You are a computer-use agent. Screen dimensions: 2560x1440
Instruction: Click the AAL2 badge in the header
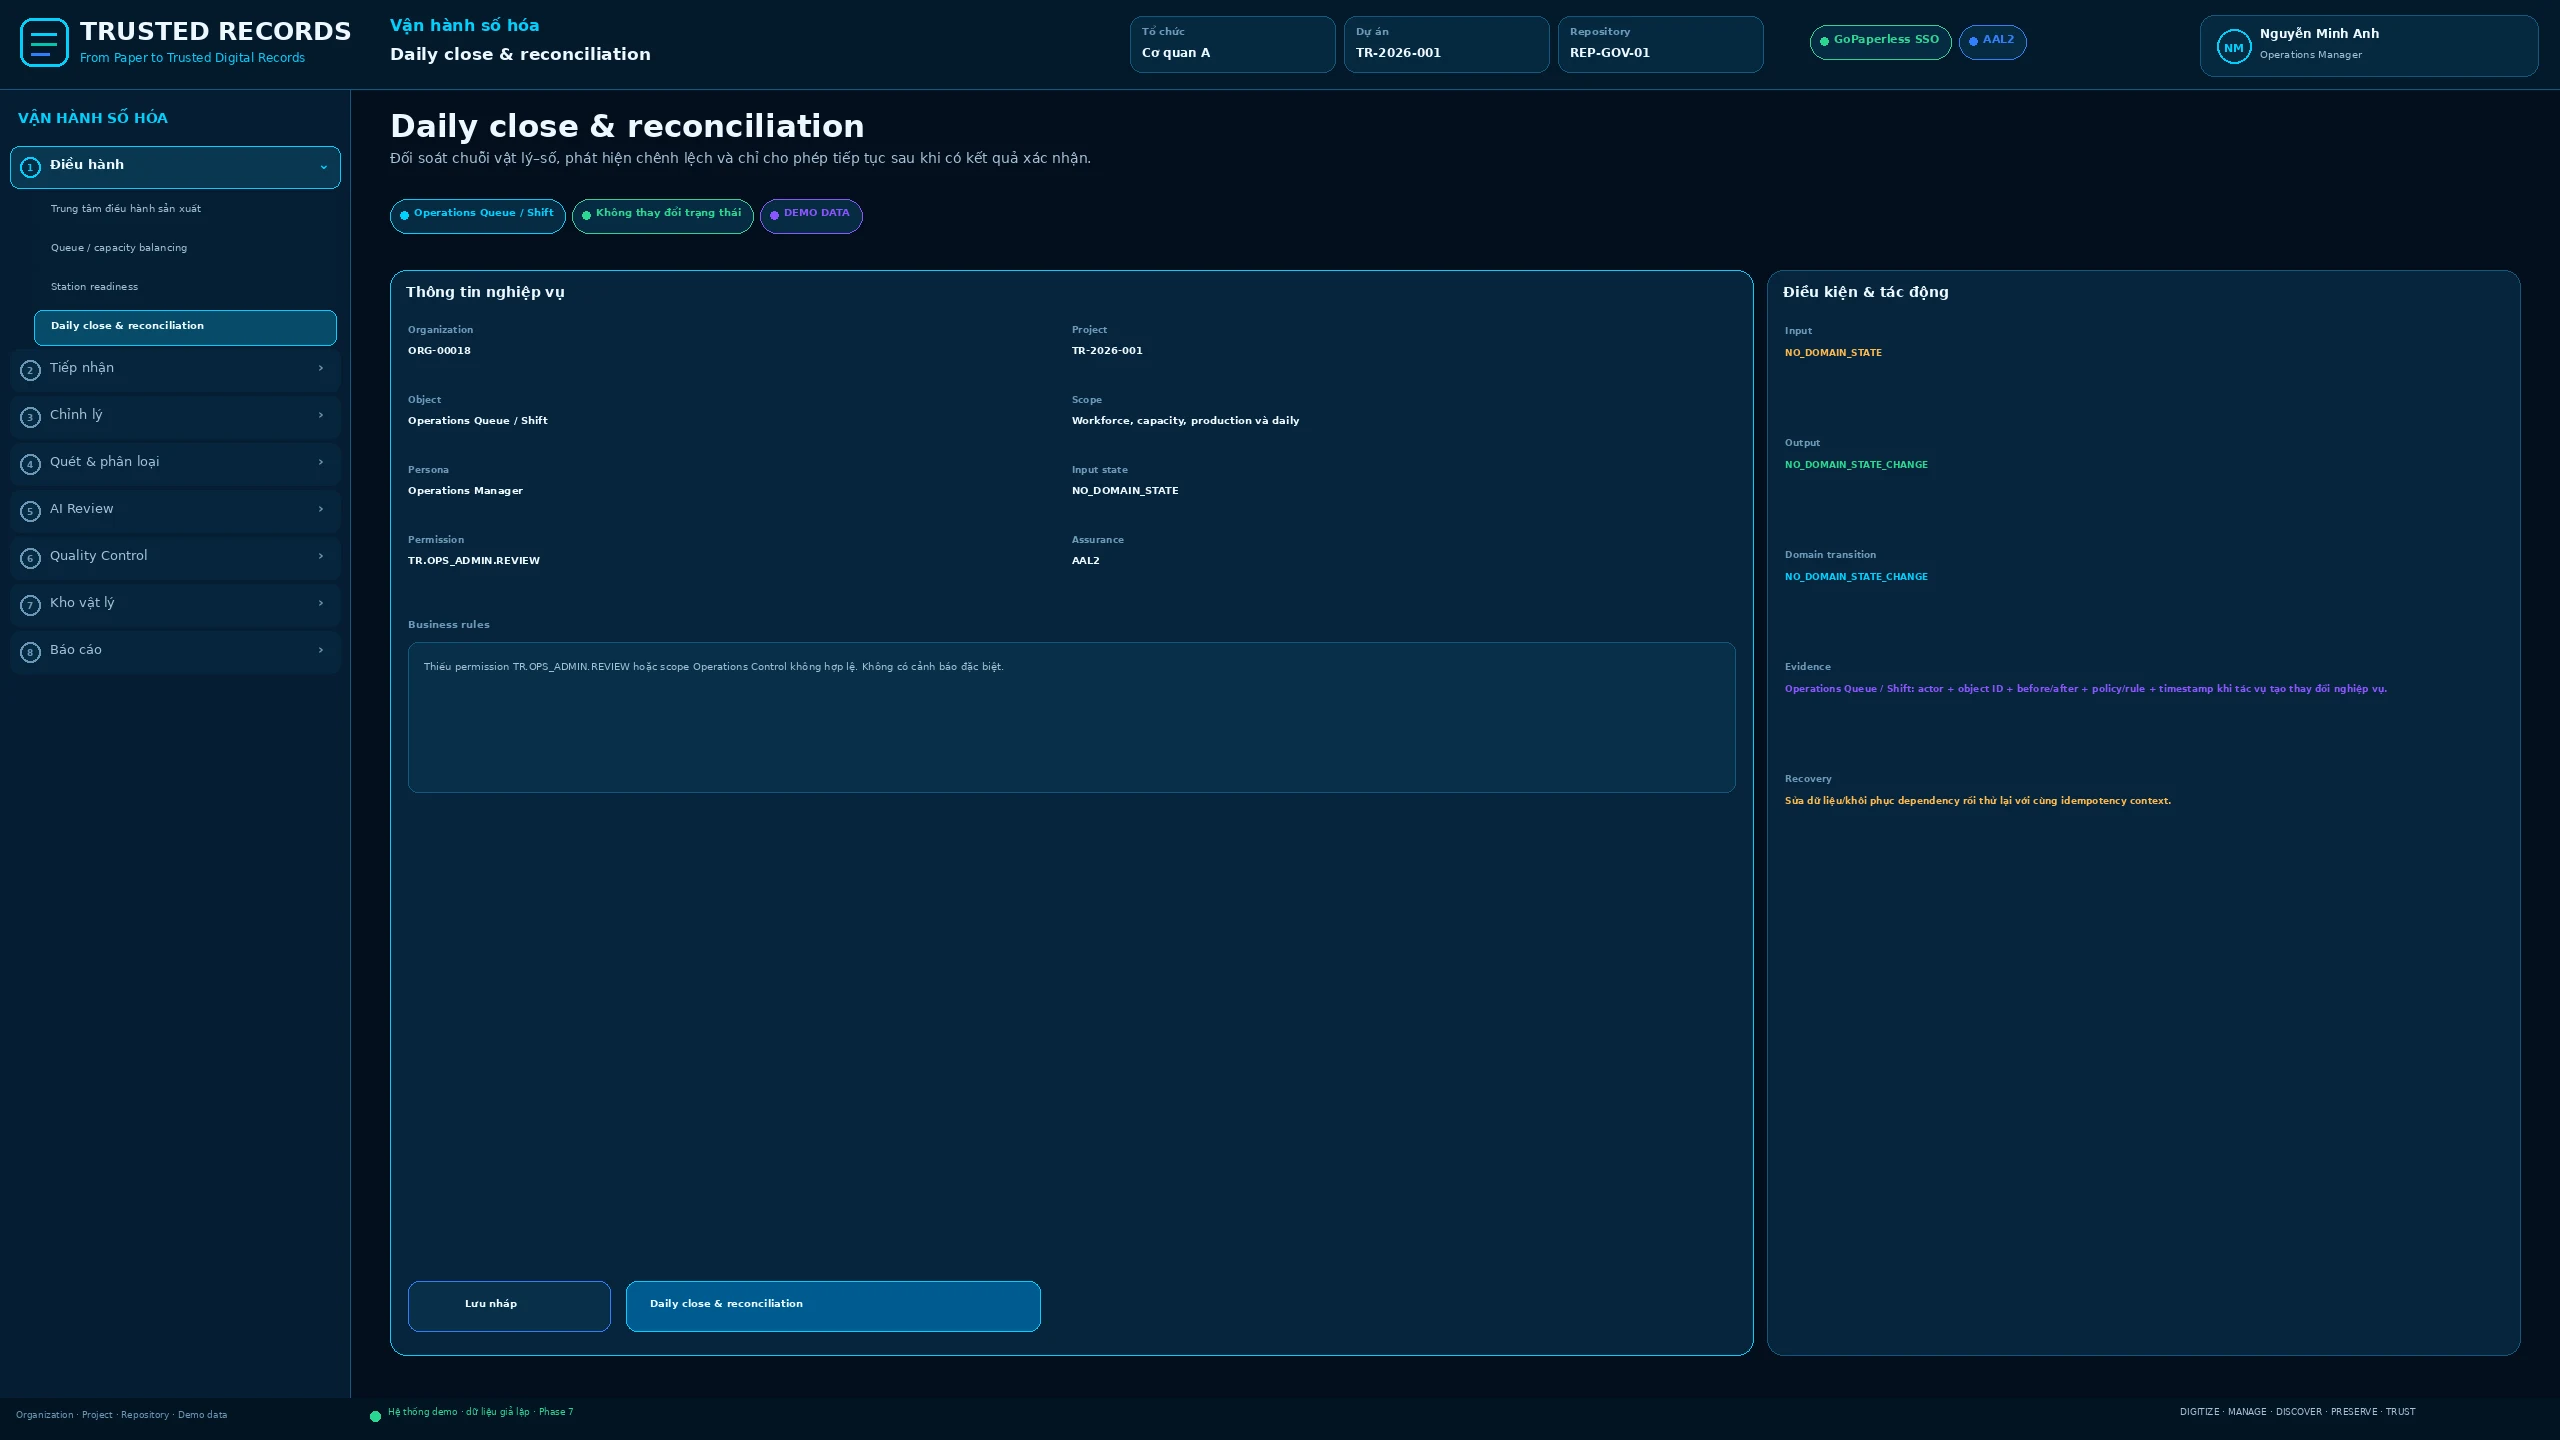[x=1992, y=42]
